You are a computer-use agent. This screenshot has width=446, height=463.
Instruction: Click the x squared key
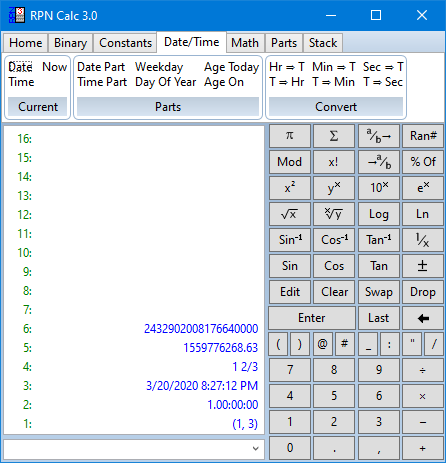pos(289,188)
